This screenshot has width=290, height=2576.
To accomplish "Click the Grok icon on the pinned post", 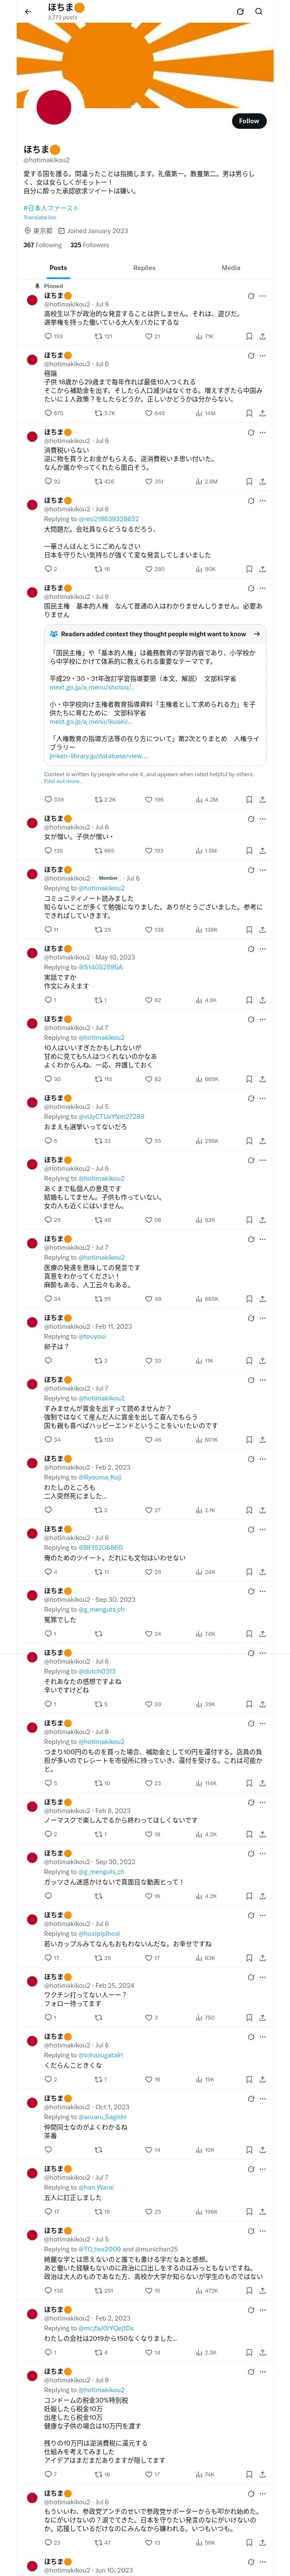I will coord(249,296).
